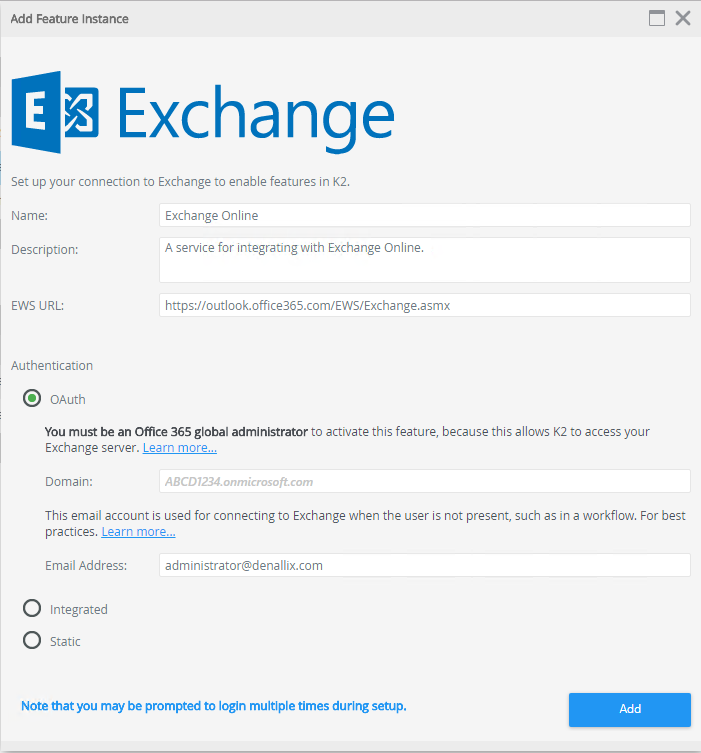Focus the Email Address field
The image size is (701, 753).
pyautogui.click(x=424, y=565)
